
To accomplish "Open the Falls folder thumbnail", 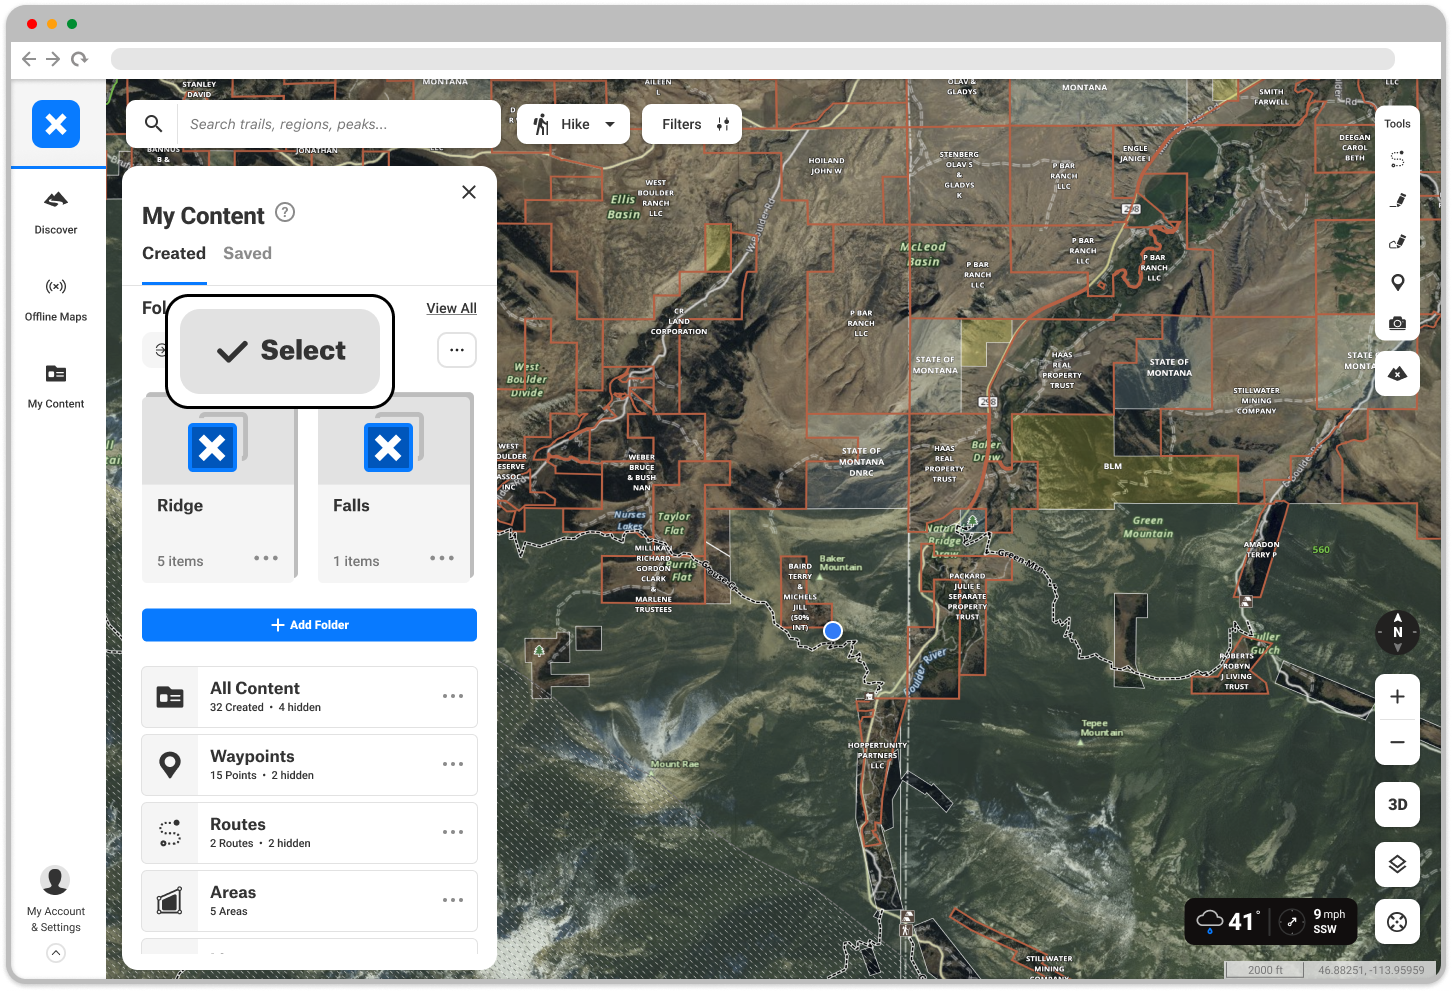I will click(395, 439).
